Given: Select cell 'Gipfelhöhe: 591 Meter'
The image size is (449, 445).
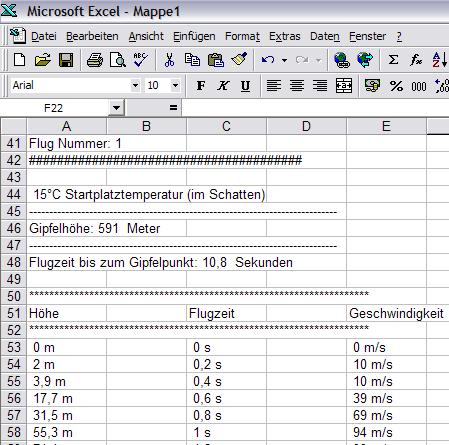Looking at the screenshot, I should tap(66, 228).
